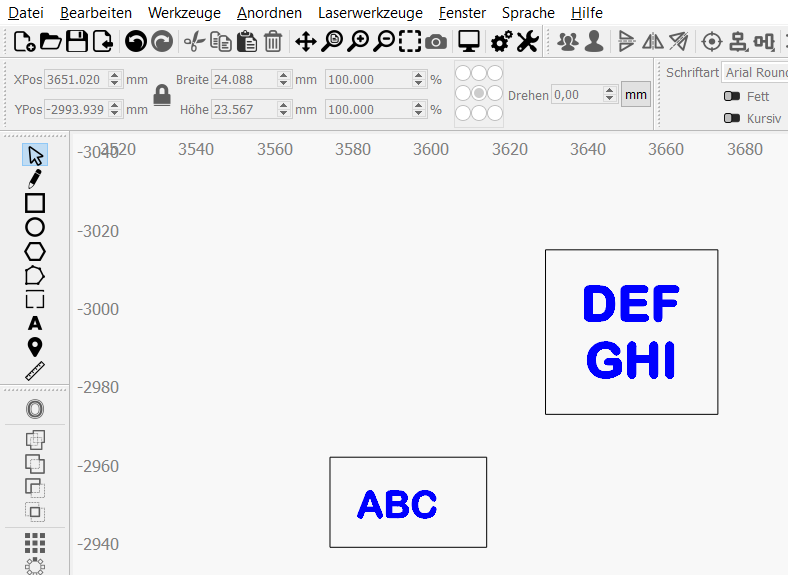Activate the text creation tool
This screenshot has height=575, width=788.
click(x=35, y=323)
